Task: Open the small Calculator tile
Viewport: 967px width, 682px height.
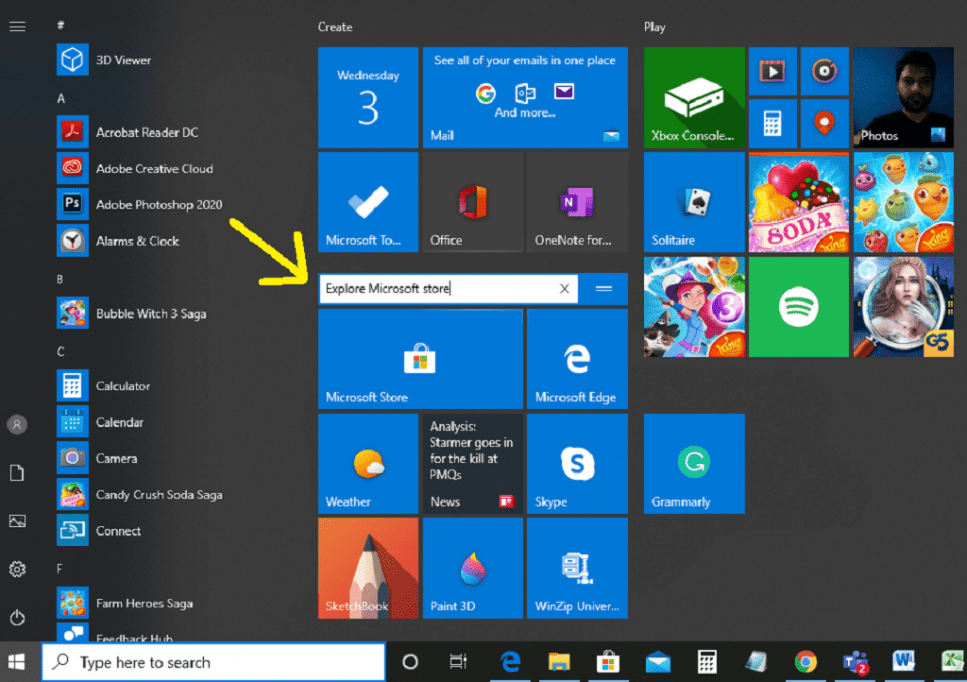Action: pyautogui.click(x=773, y=123)
